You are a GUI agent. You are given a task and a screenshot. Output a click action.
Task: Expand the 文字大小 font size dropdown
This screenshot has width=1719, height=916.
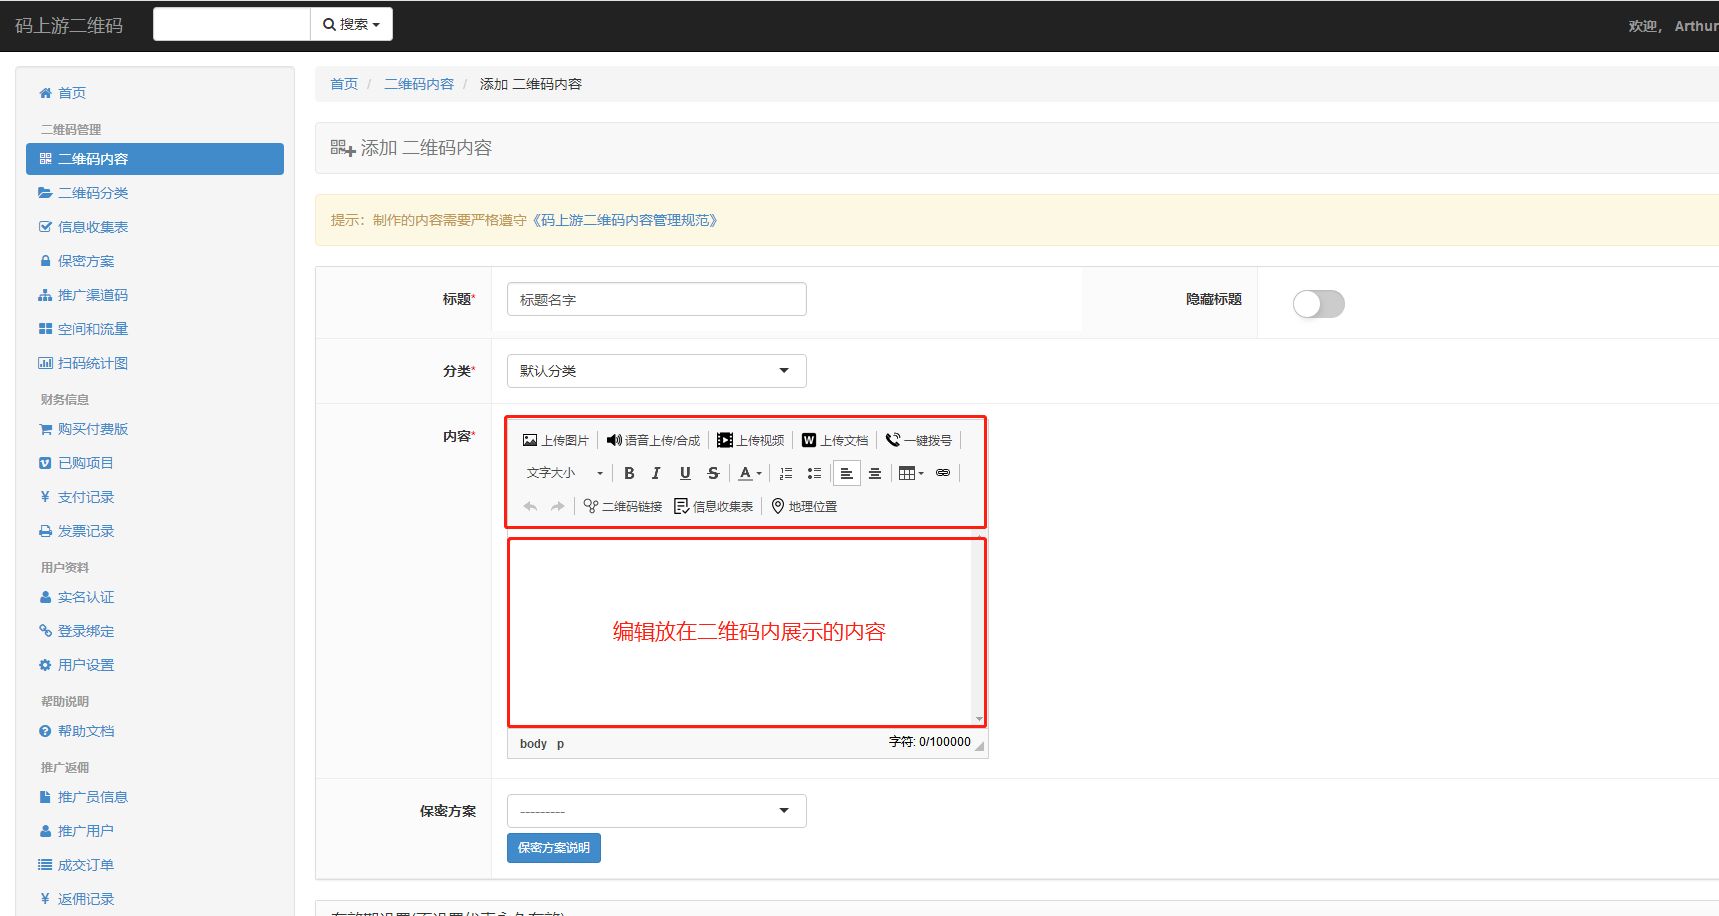(x=565, y=473)
